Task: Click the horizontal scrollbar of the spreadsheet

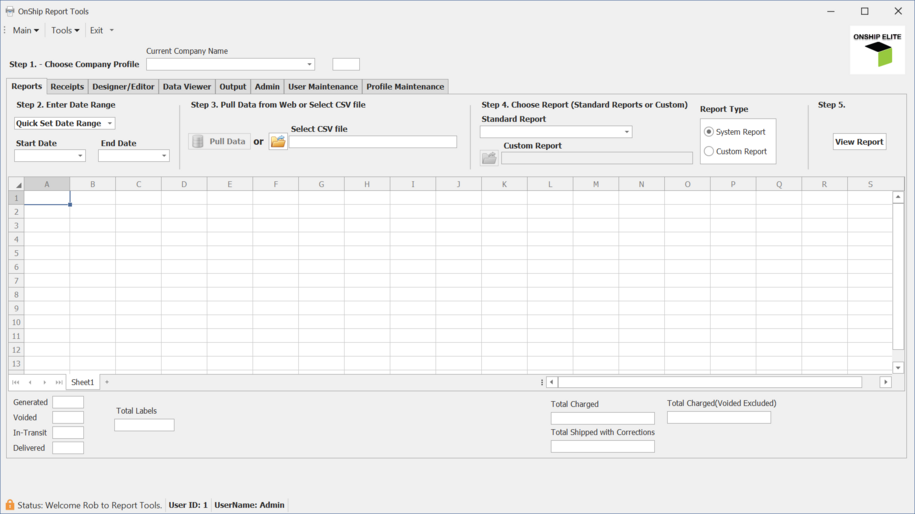Action: [x=710, y=382]
